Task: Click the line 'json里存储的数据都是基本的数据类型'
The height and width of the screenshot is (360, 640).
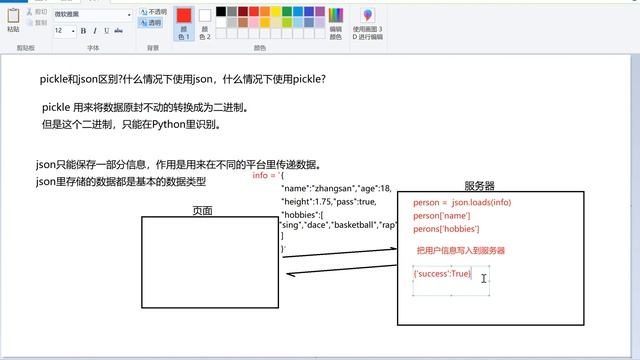Action: pos(121,182)
